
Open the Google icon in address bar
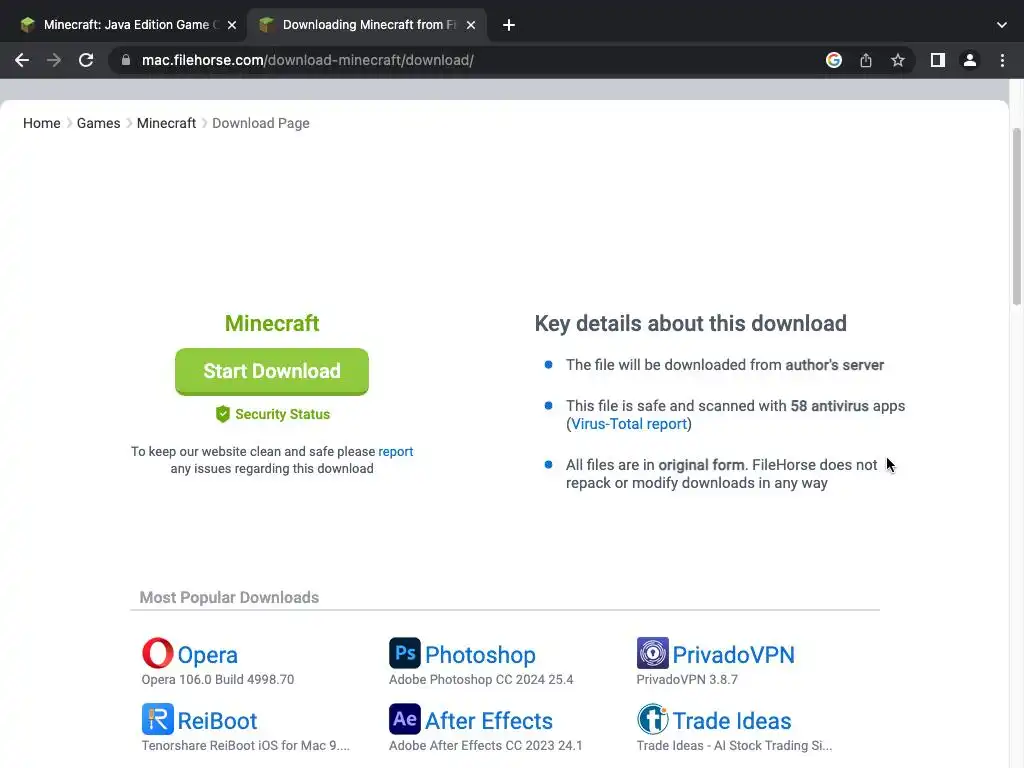click(833, 60)
